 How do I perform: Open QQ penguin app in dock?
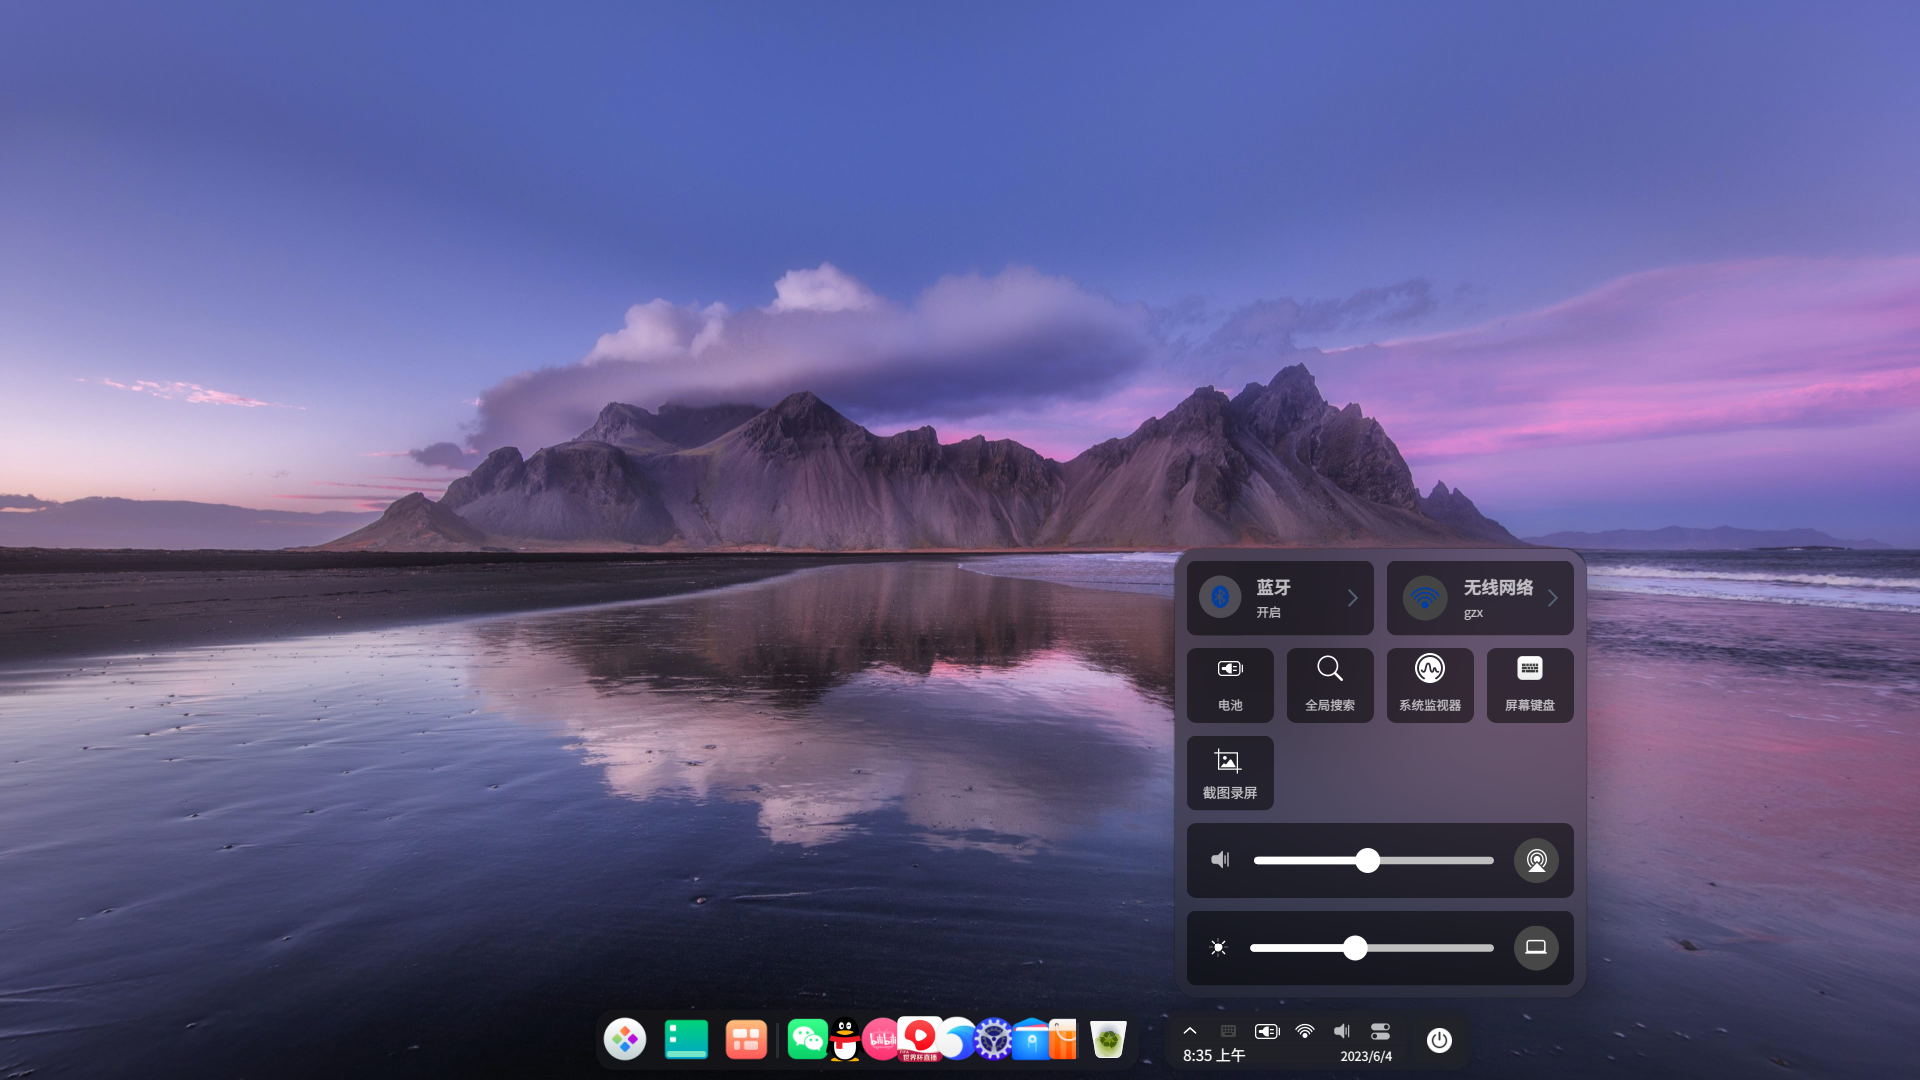click(x=845, y=1040)
